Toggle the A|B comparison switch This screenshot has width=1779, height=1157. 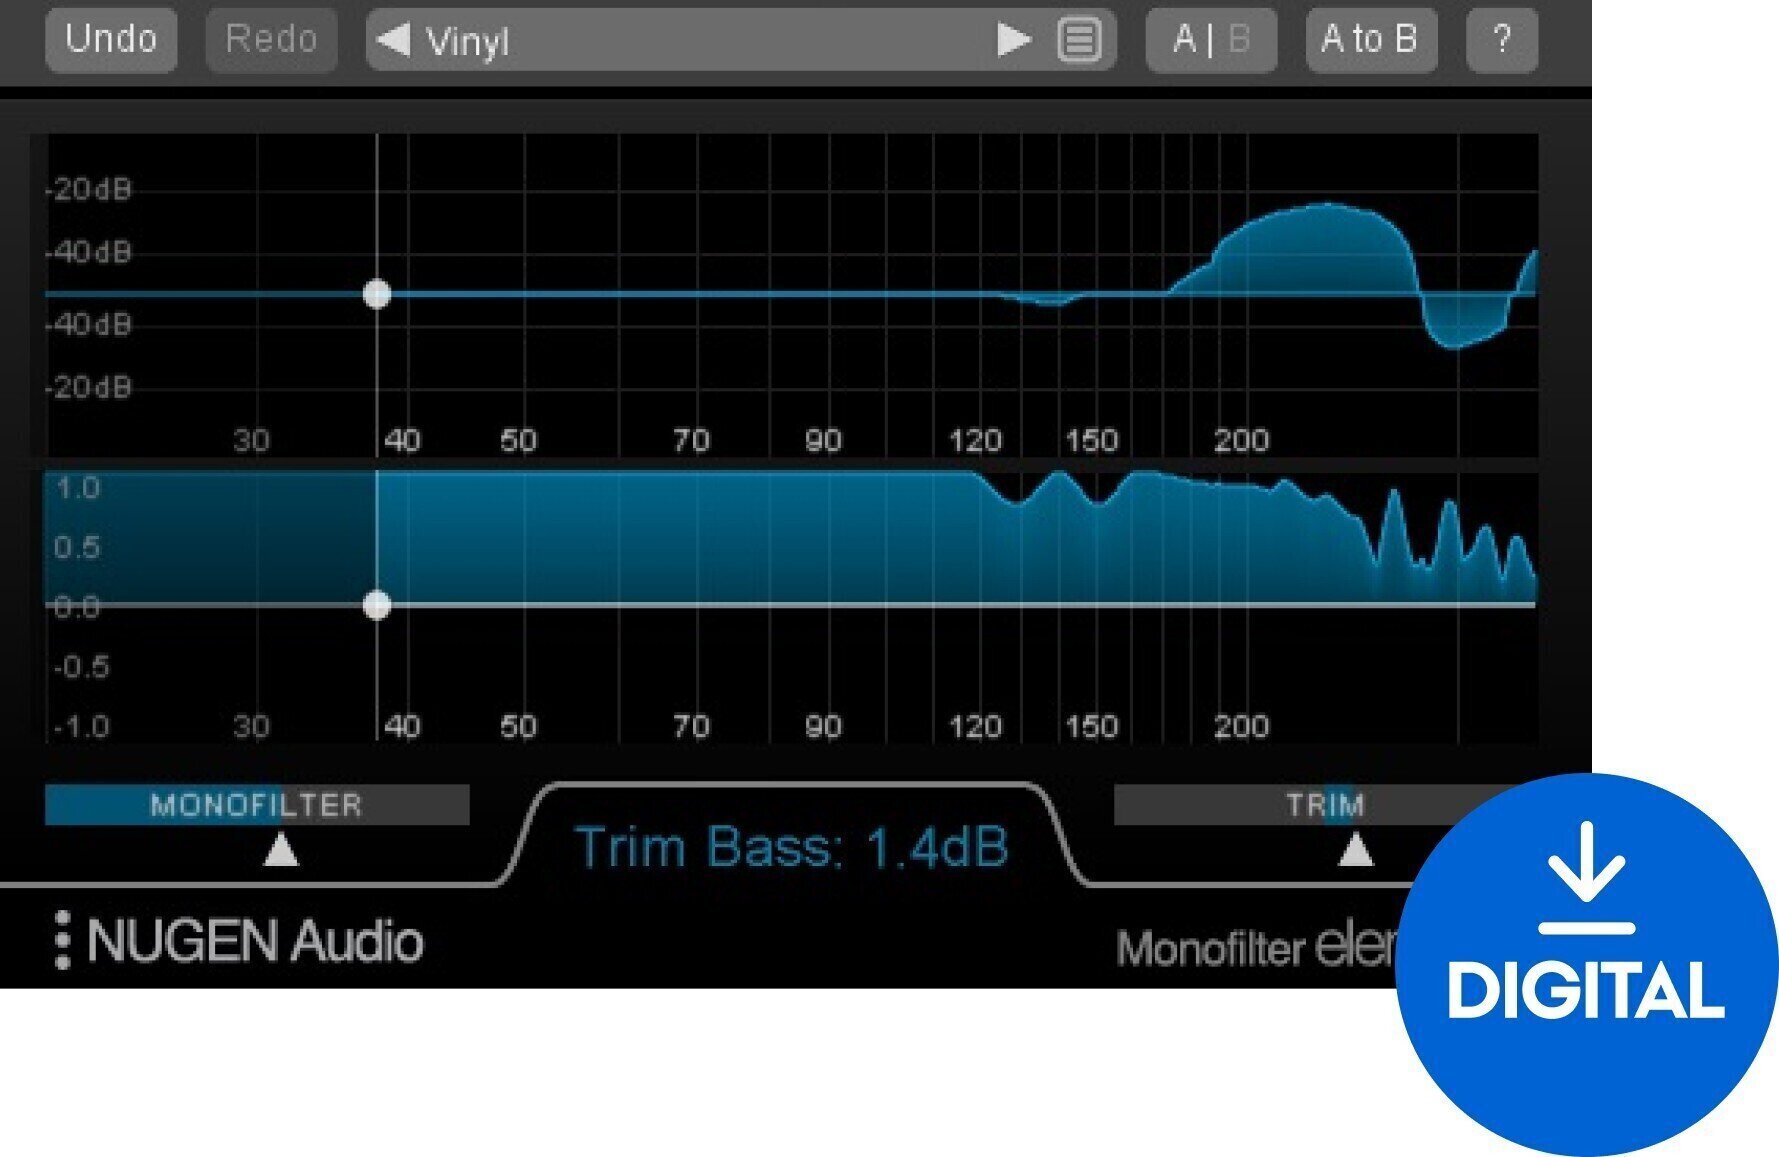1210,41
